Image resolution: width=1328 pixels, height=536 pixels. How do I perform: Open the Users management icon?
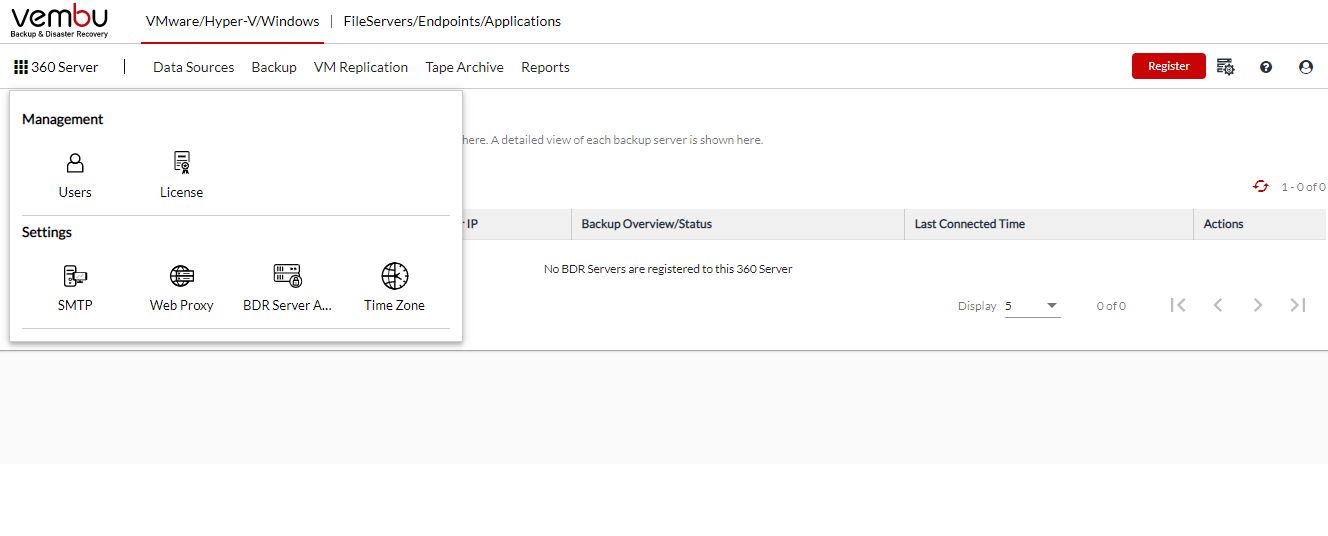pos(75,163)
